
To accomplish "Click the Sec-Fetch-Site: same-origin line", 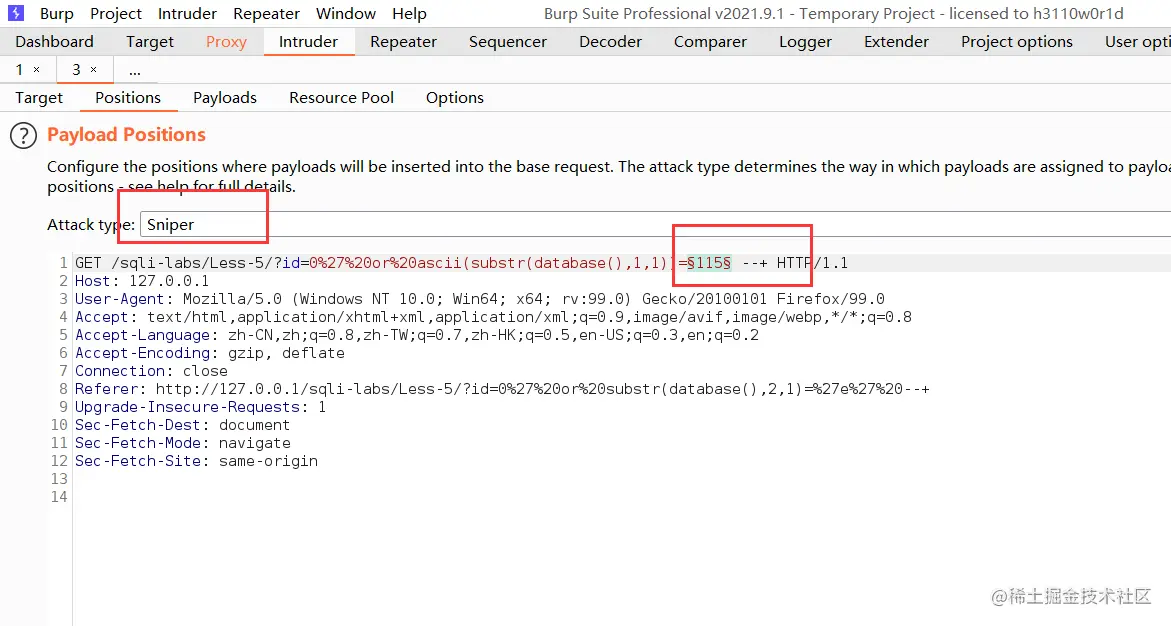I will coord(196,460).
